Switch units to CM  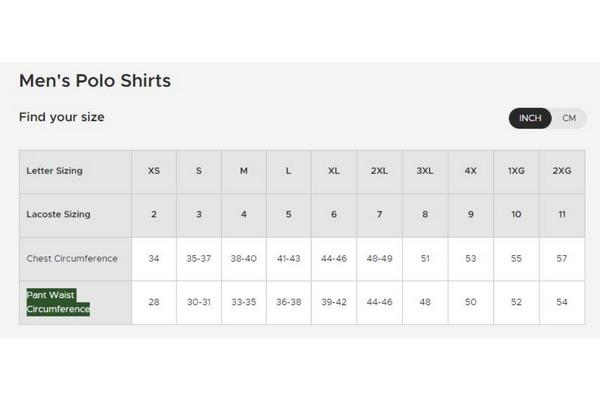[x=569, y=118]
